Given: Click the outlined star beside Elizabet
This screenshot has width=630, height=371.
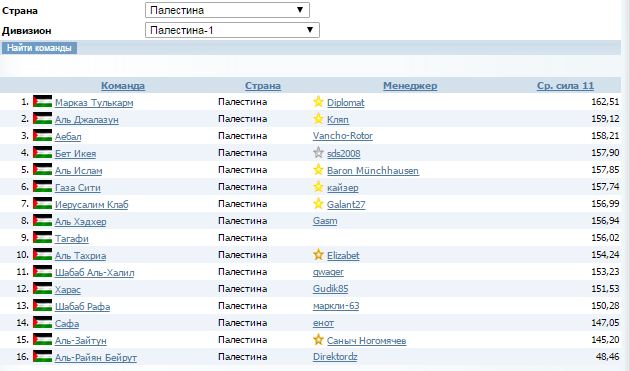Looking at the screenshot, I should [x=318, y=254].
